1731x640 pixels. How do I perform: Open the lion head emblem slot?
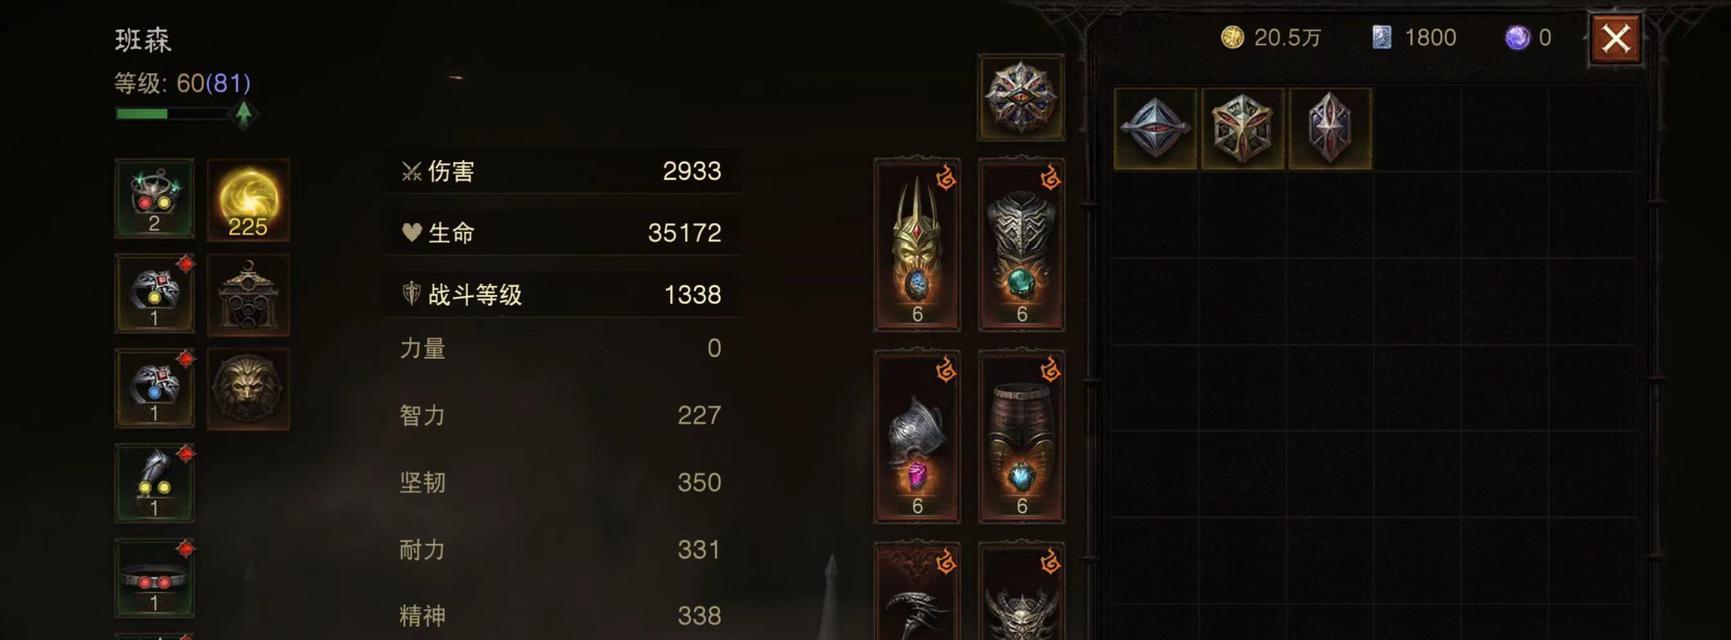(x=248, y=389)
